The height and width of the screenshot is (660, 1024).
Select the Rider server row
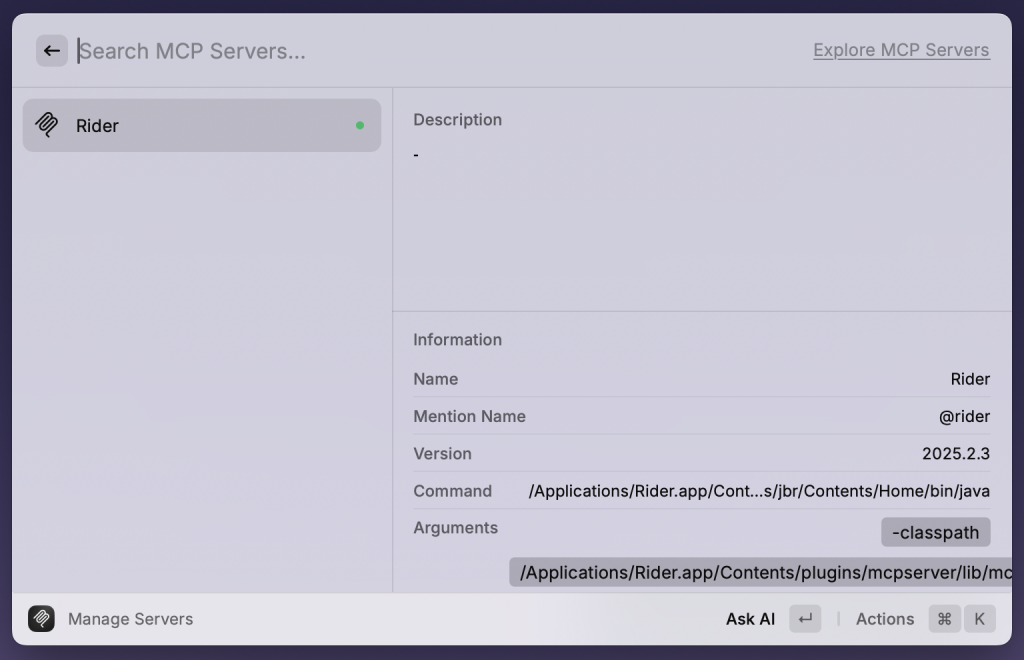(x=202, y=125)
